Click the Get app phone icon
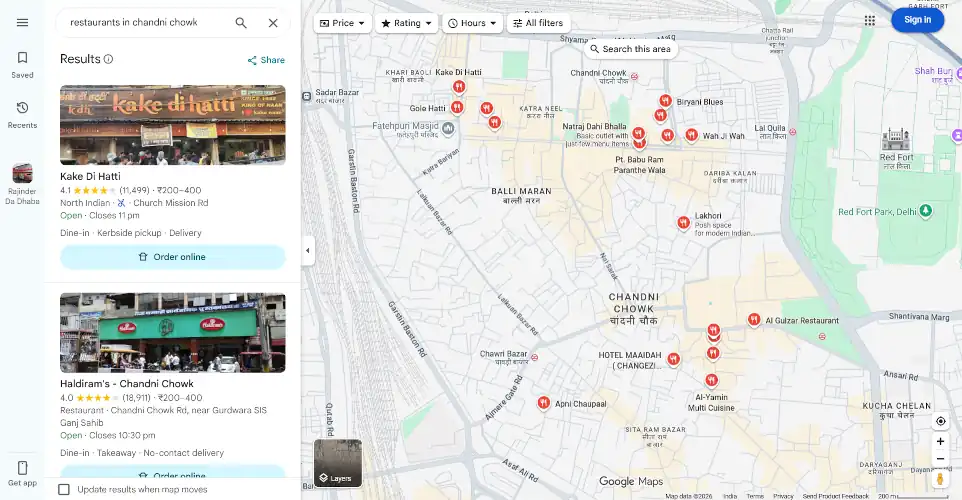962x500 pixels. (x=22, y=468)
